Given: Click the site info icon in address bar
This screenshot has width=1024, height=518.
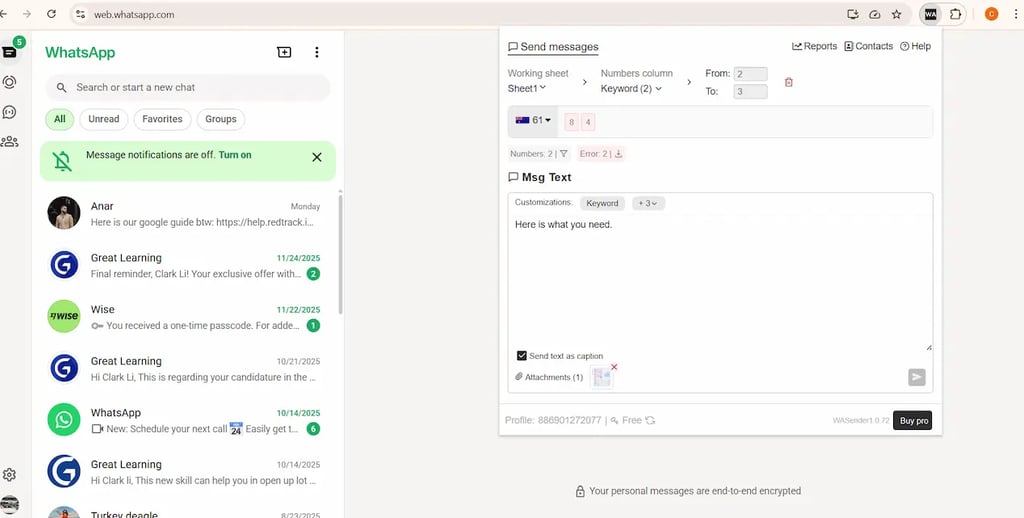Looking at the screenshot, I should tap(80, 14).
